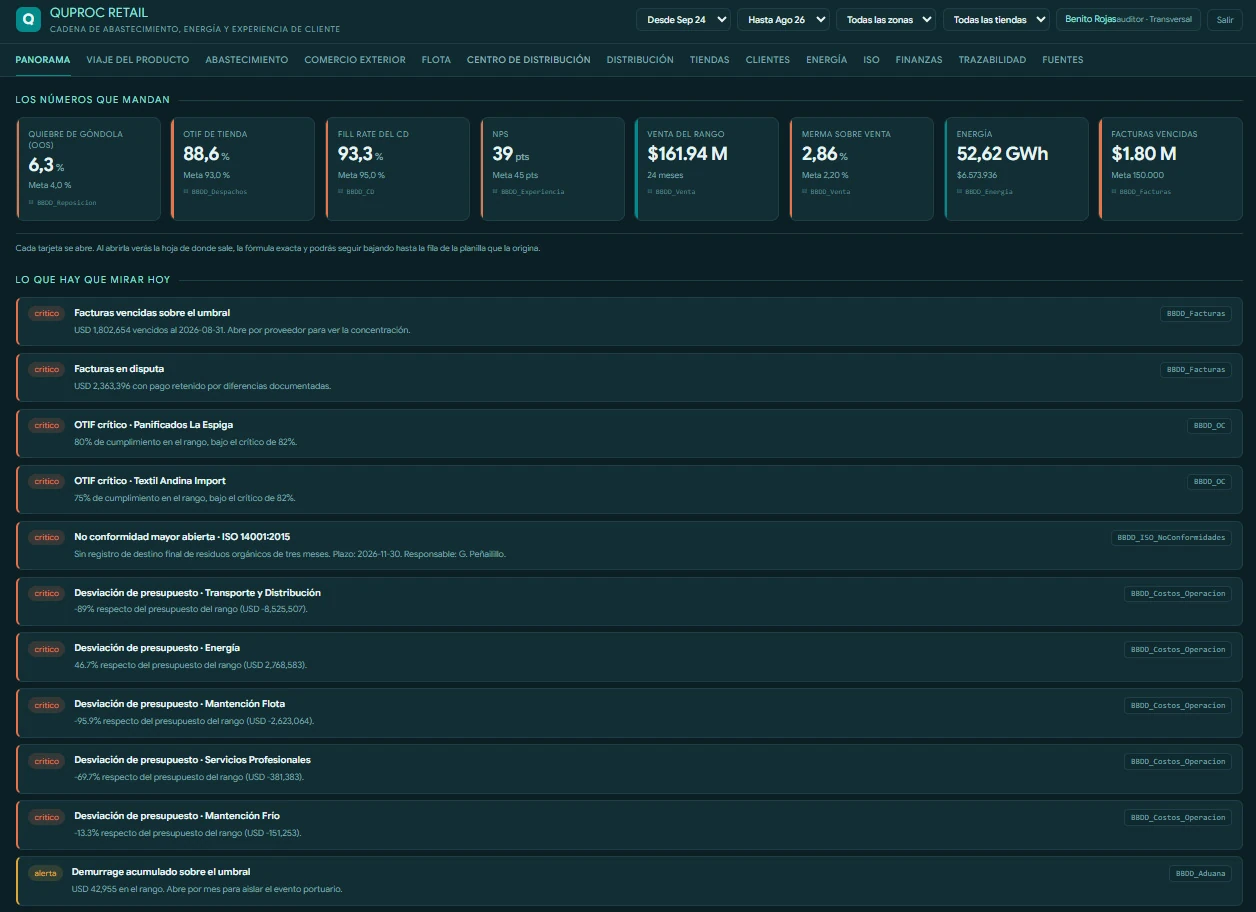The height and width of the screenshot is (912, 1256).
Task: Open the Quiebre de Góndola KPI card
Action: click(x=88, y=169)
